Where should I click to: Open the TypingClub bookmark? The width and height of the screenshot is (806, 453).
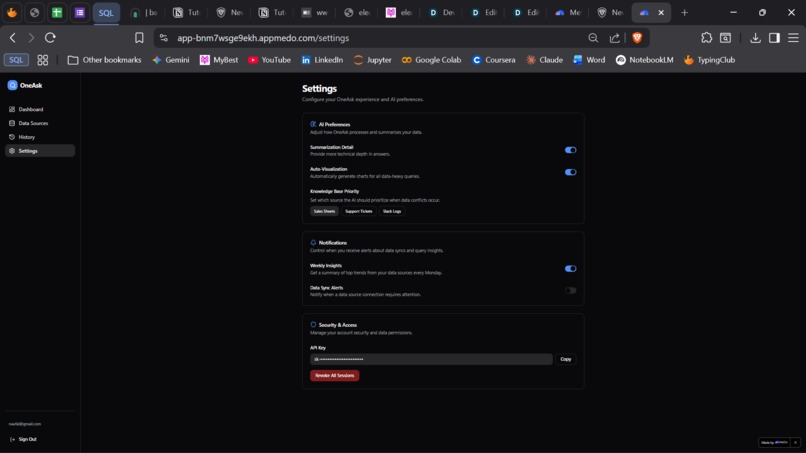point(709,60)
